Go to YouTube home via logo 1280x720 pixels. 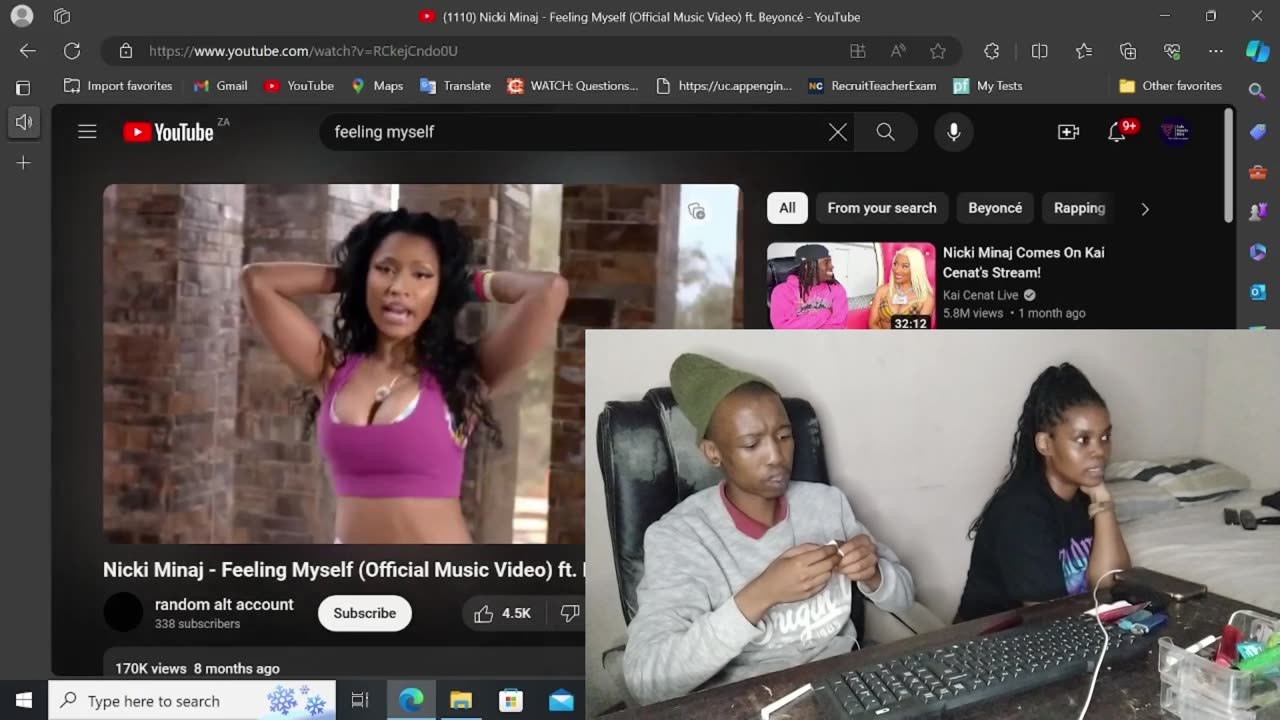(x=169, y=132)
